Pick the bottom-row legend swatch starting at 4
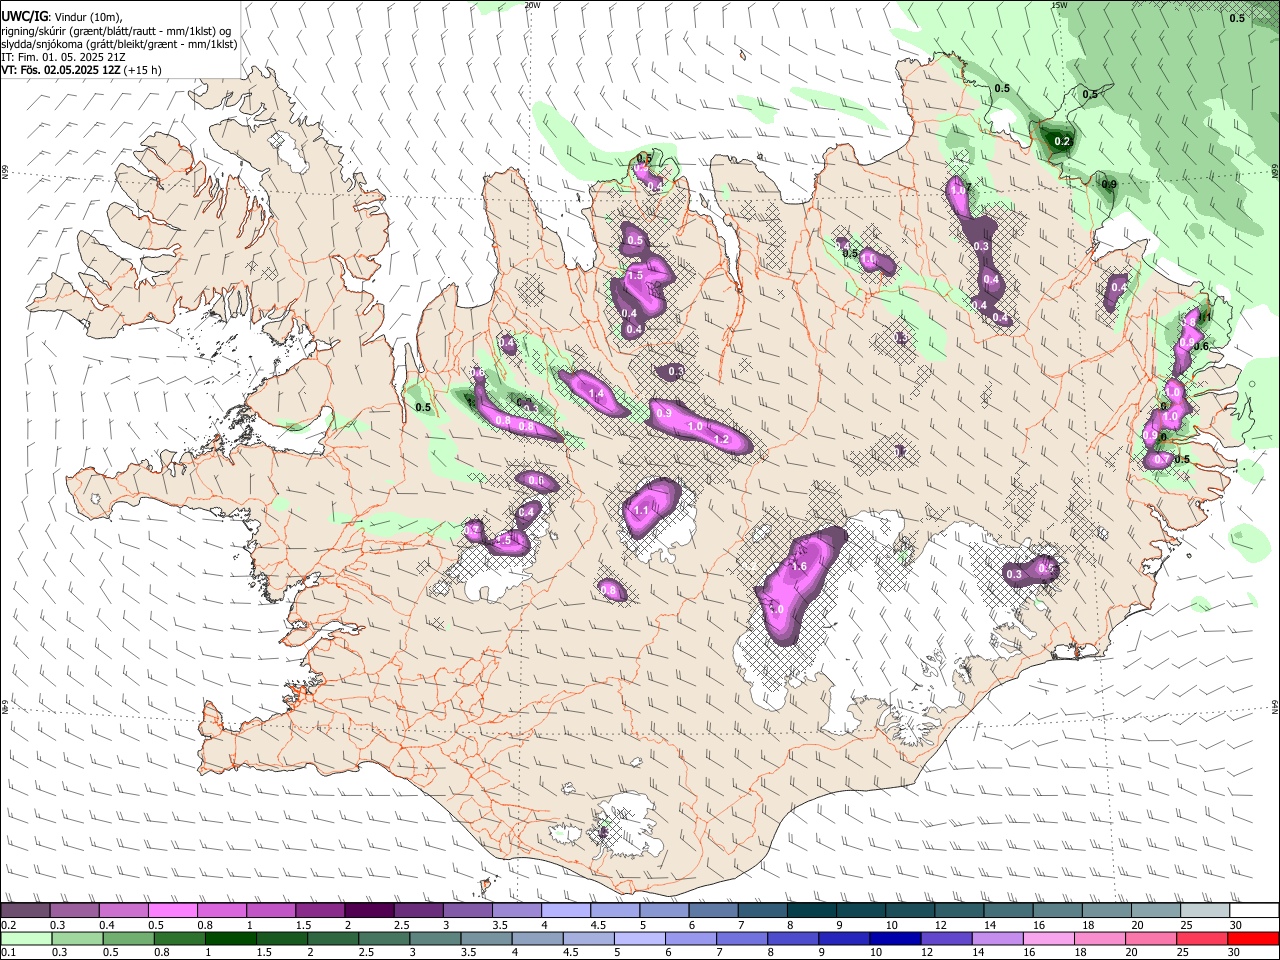The height and width of the screenshot is (960, 1280). click(537, 938)
